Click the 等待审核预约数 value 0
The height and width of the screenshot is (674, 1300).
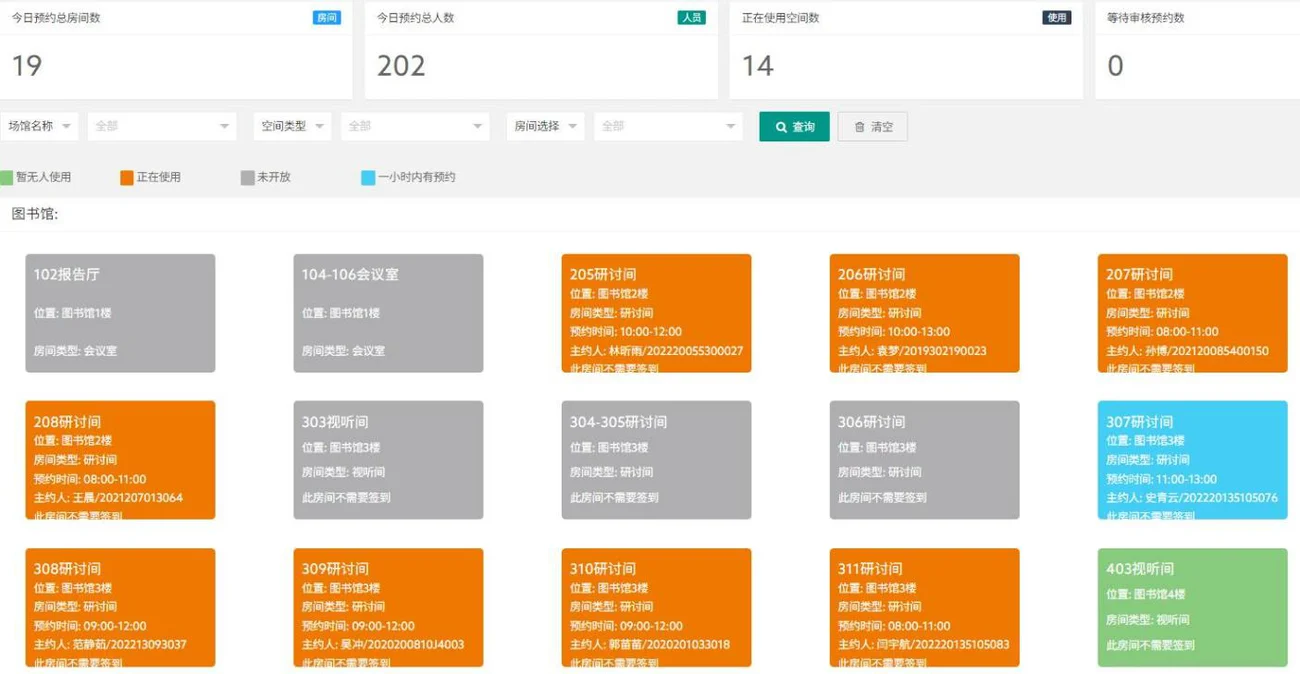point(1116,66)
